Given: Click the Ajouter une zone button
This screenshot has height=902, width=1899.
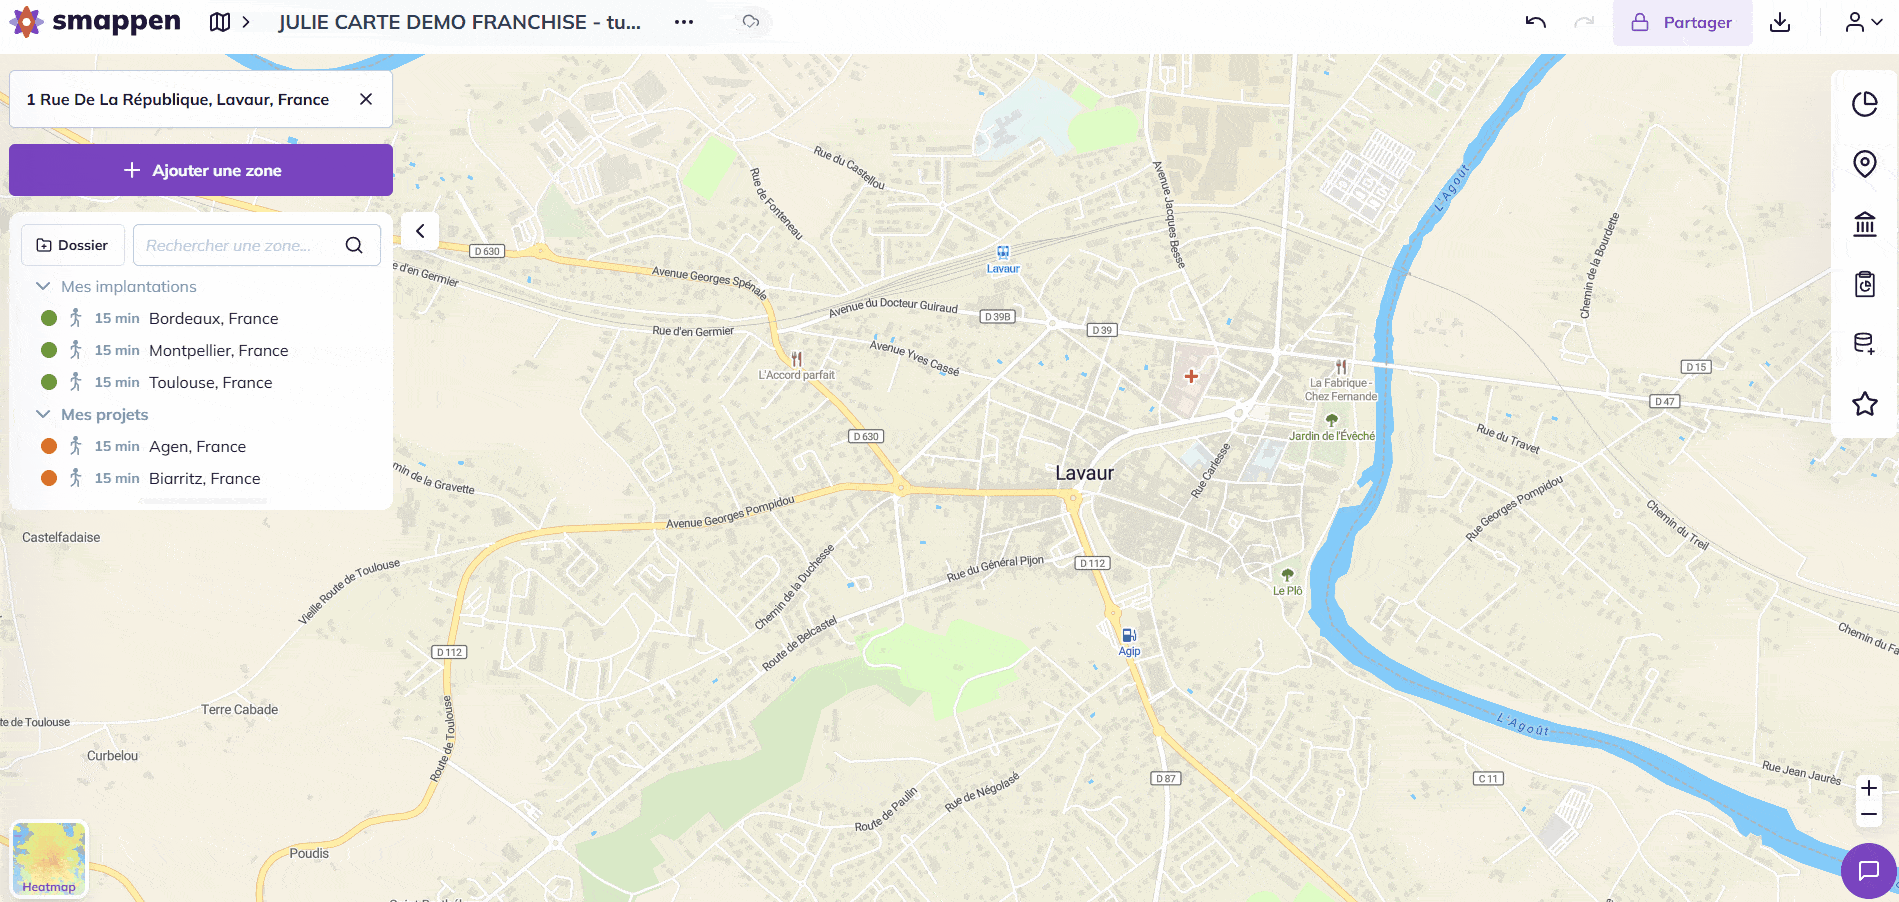Looking at the screenshot, I should (201, 170).
